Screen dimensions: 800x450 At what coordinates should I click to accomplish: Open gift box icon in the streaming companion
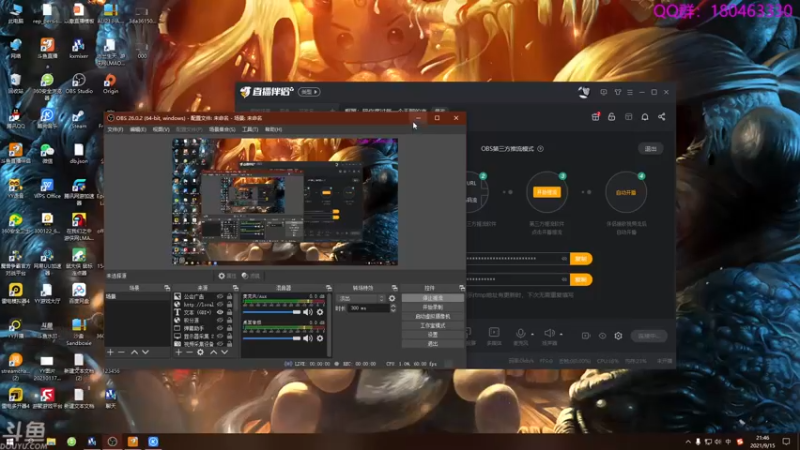pos(595,117)
